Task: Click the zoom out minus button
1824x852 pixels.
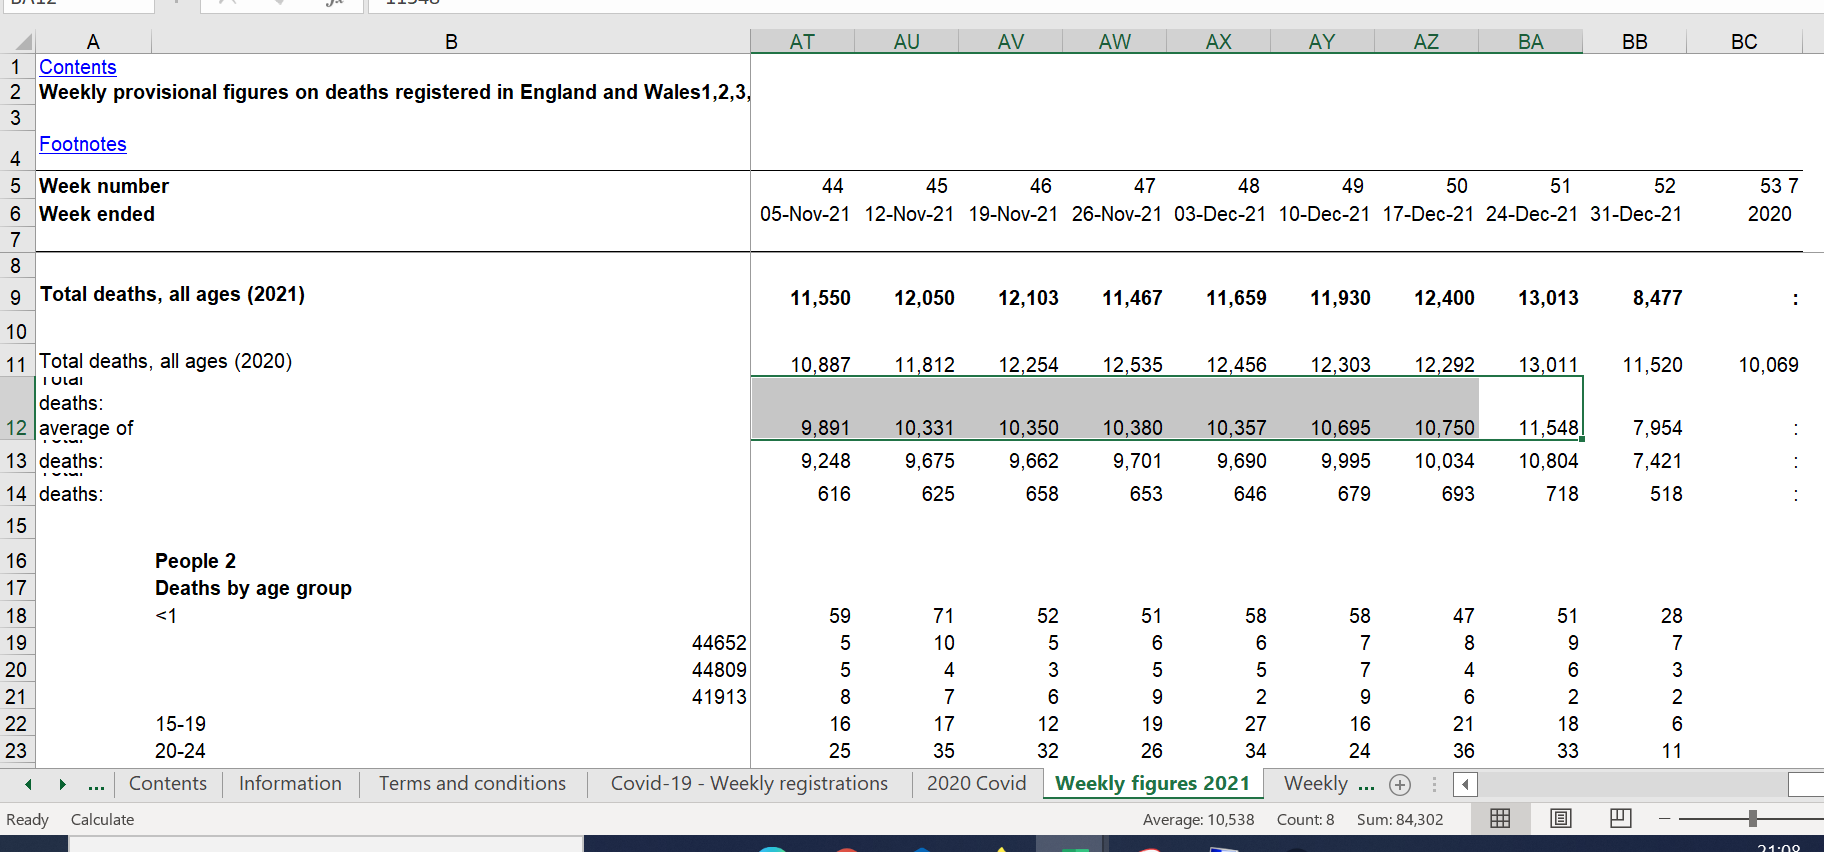Action: 1664,819
